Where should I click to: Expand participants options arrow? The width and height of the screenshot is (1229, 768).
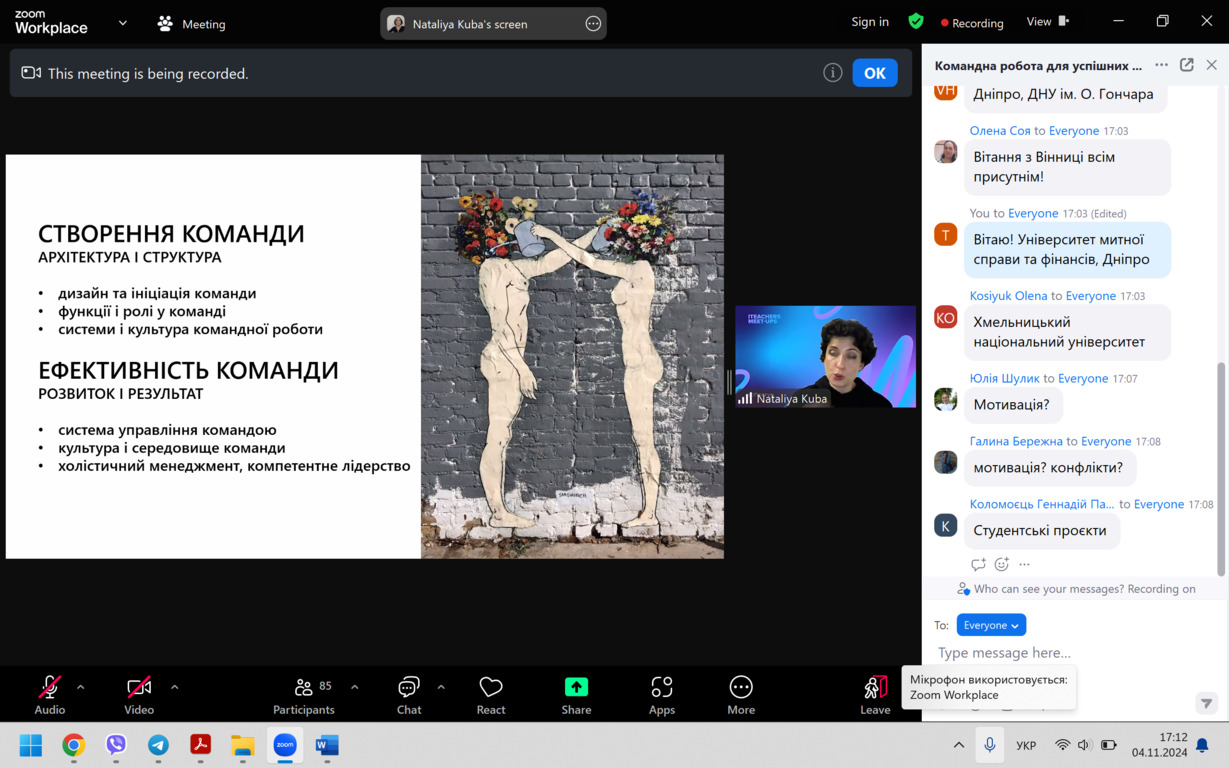[354, 687]
